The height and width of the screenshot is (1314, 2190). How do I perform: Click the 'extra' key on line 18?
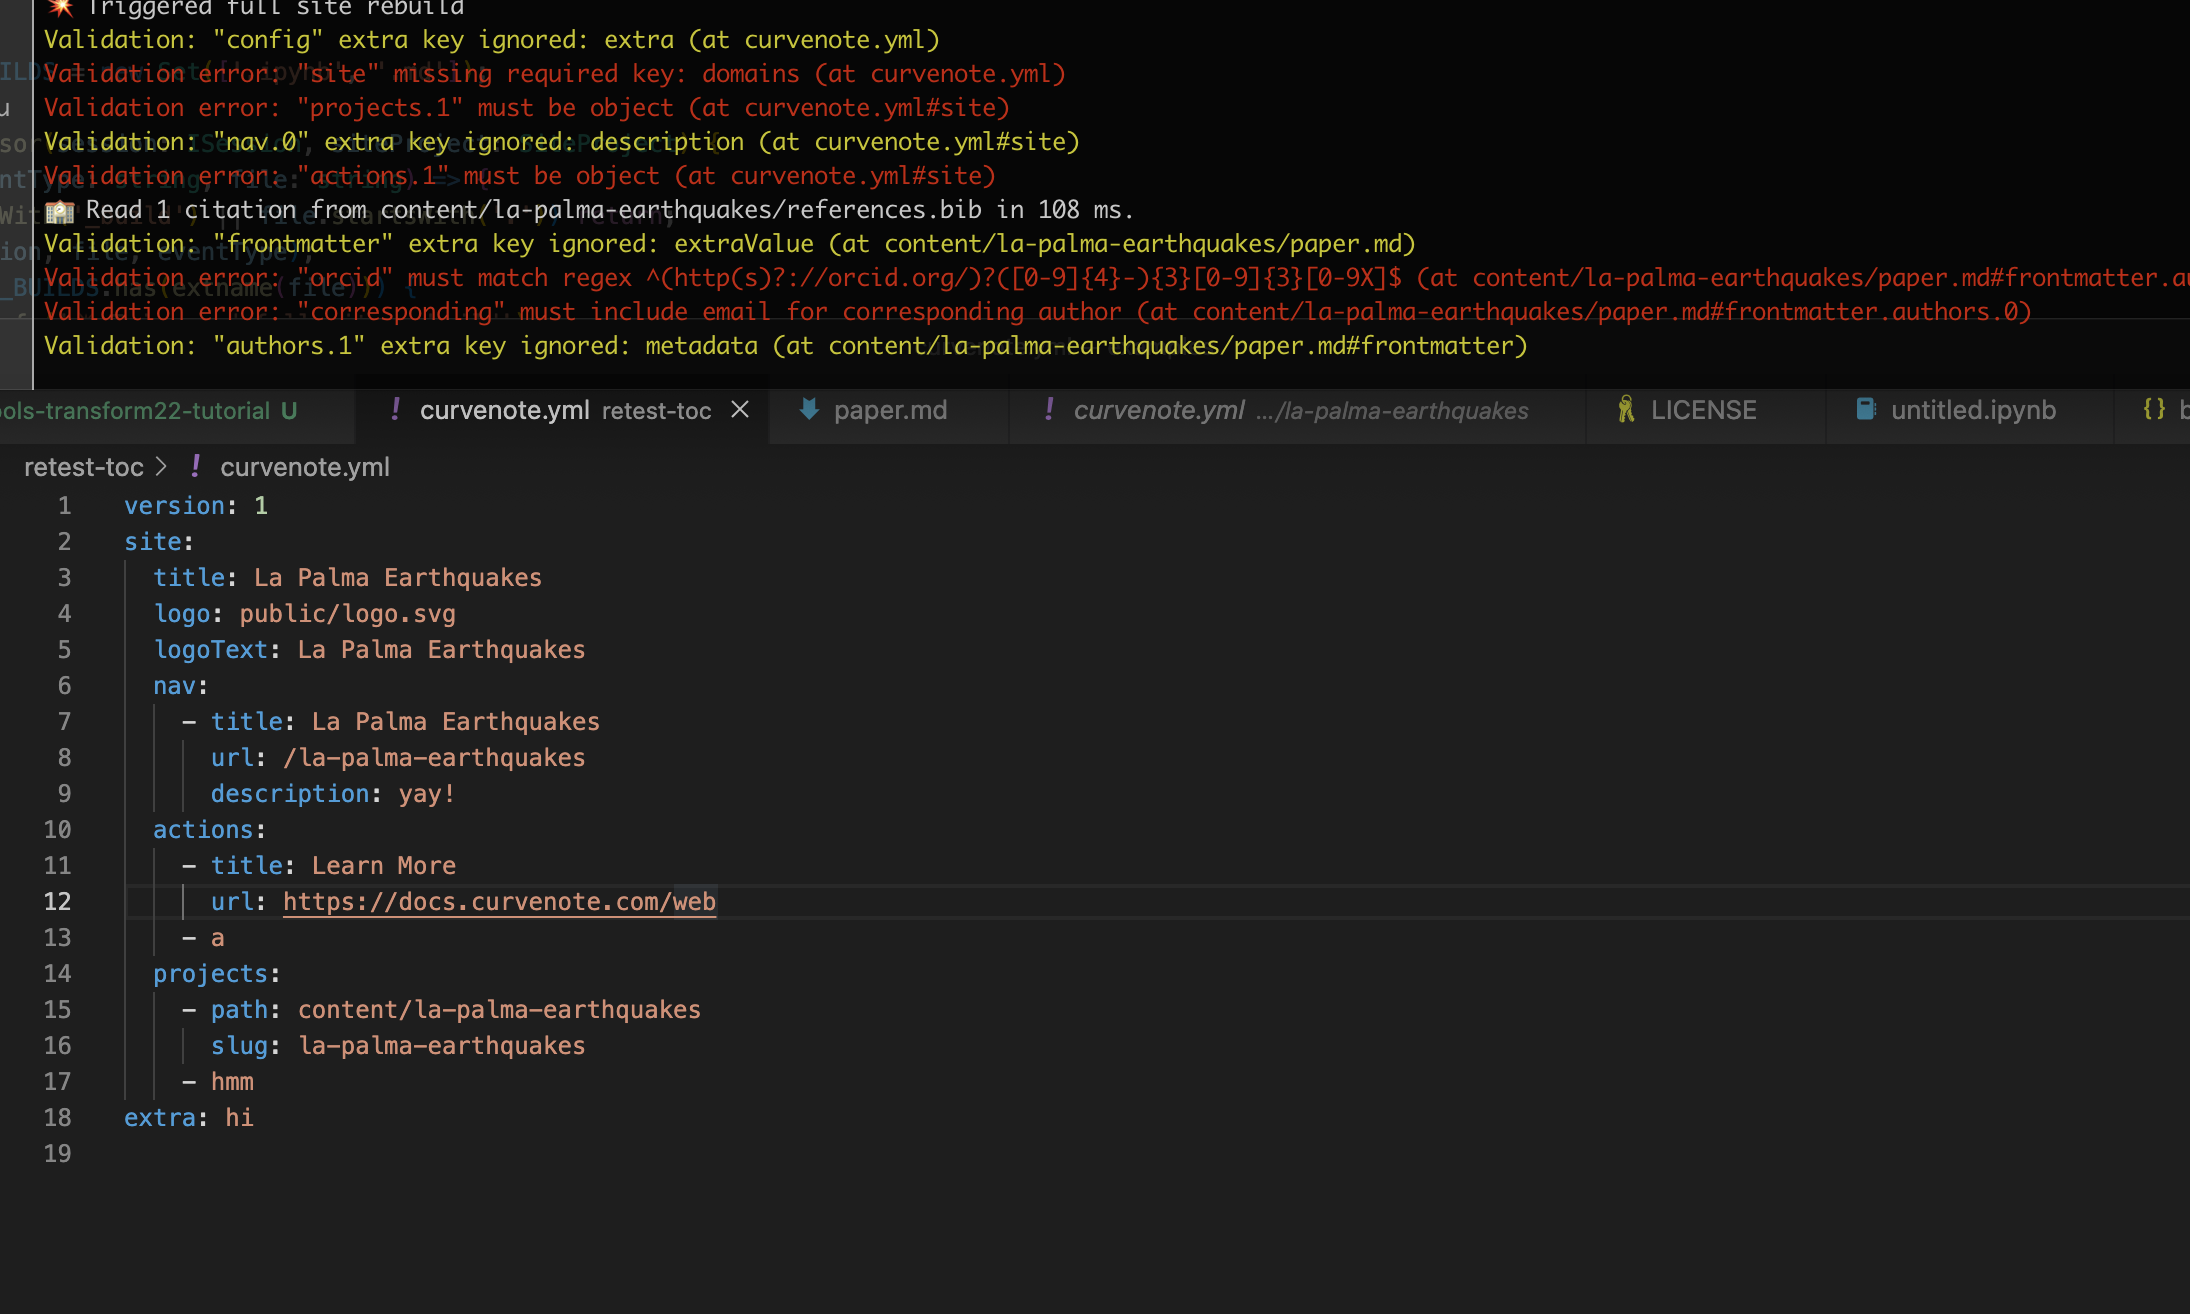[x=160, y=1118]
